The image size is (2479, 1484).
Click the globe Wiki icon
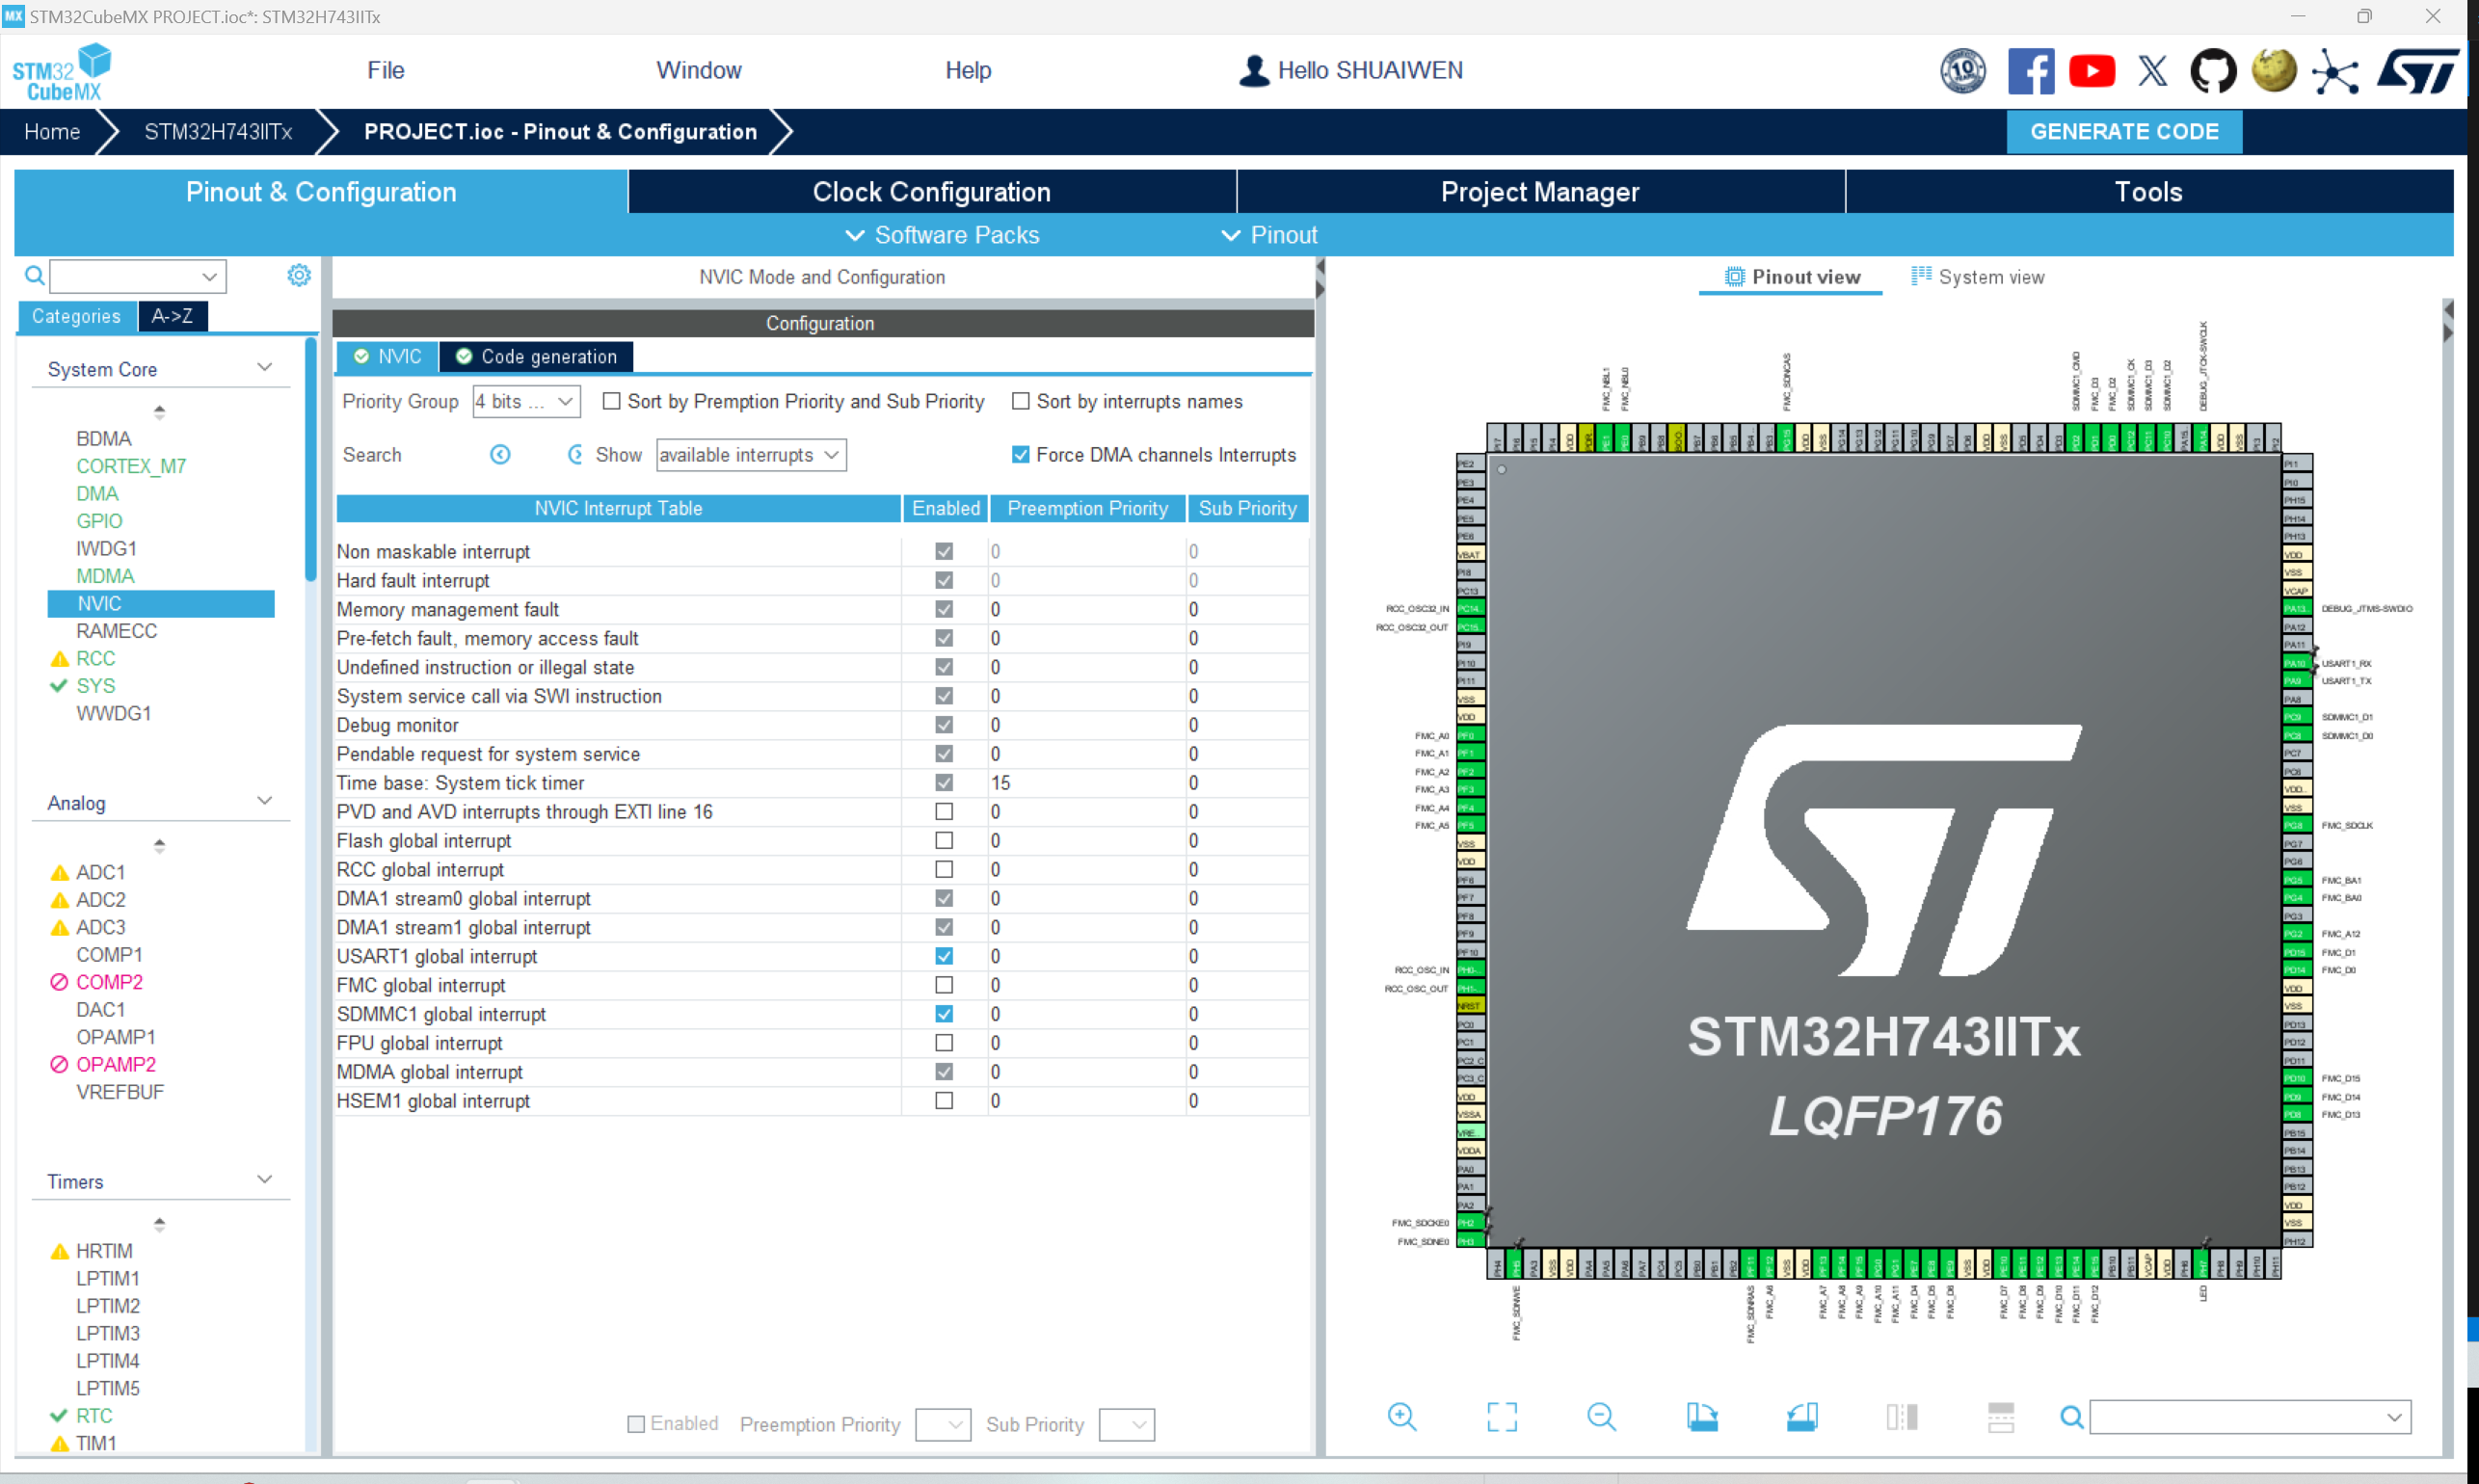click(x=2273, y=71)
